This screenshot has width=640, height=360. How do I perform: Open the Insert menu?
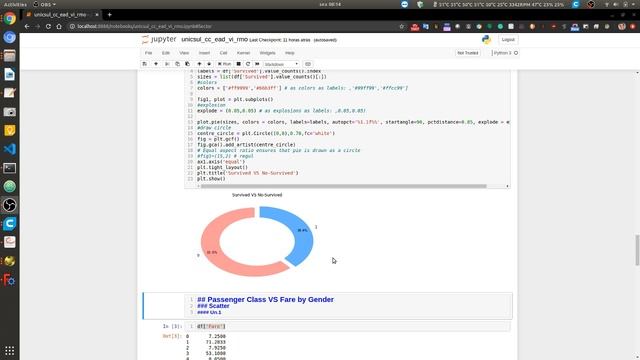pyautogui.click(x=204, y=53)
